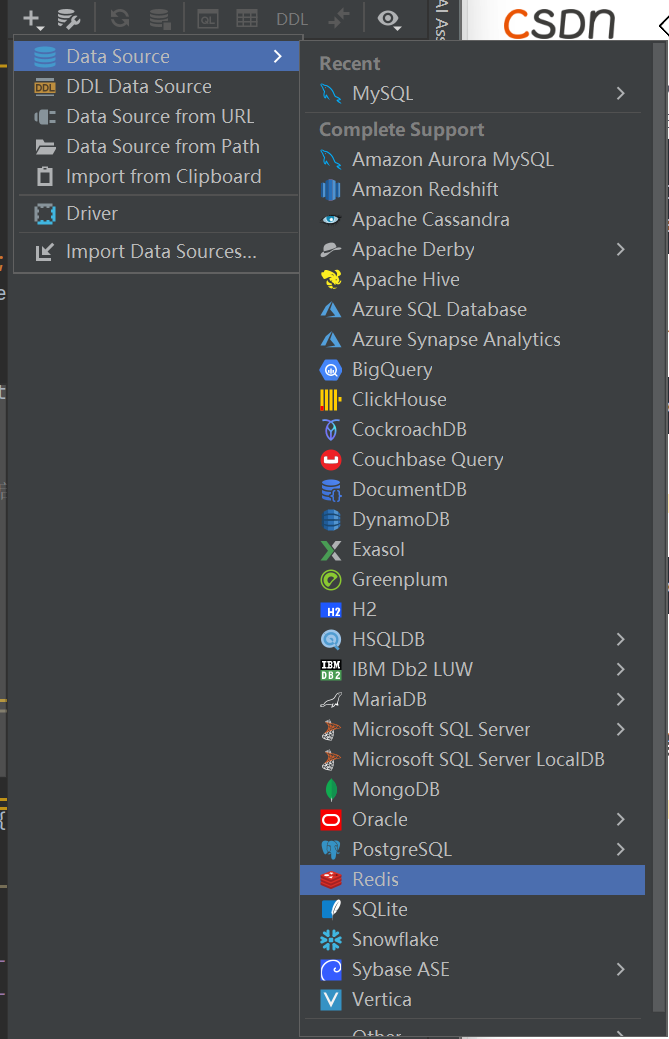Click the table editor icon in toolbar
The height and width of the screenshot is (1039, 669).
tap(247, 19)
